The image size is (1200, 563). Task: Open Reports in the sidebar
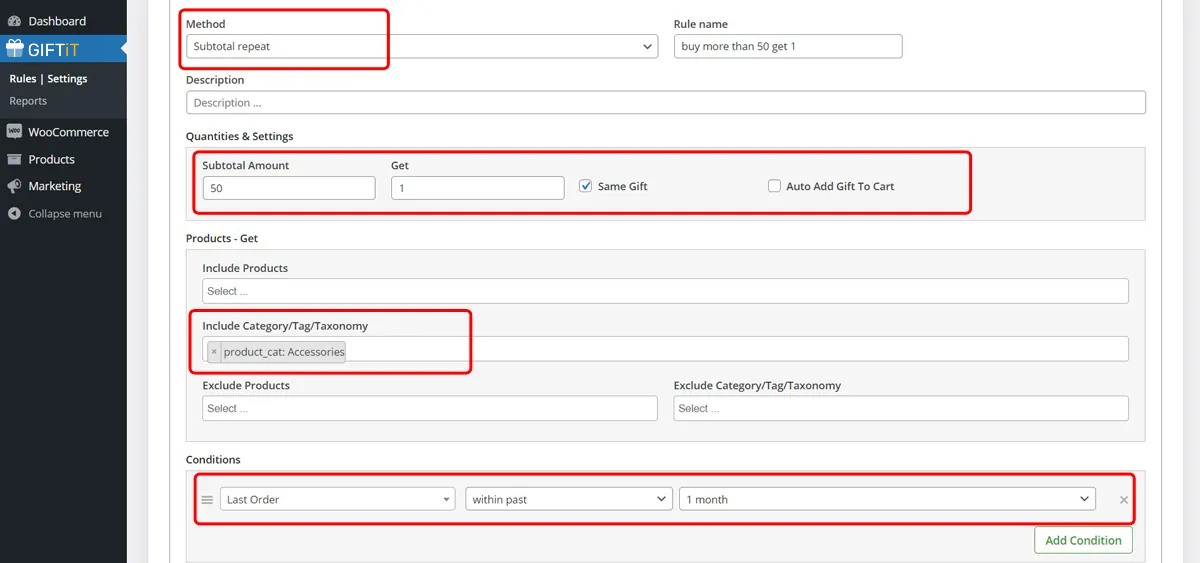point(28,101)
